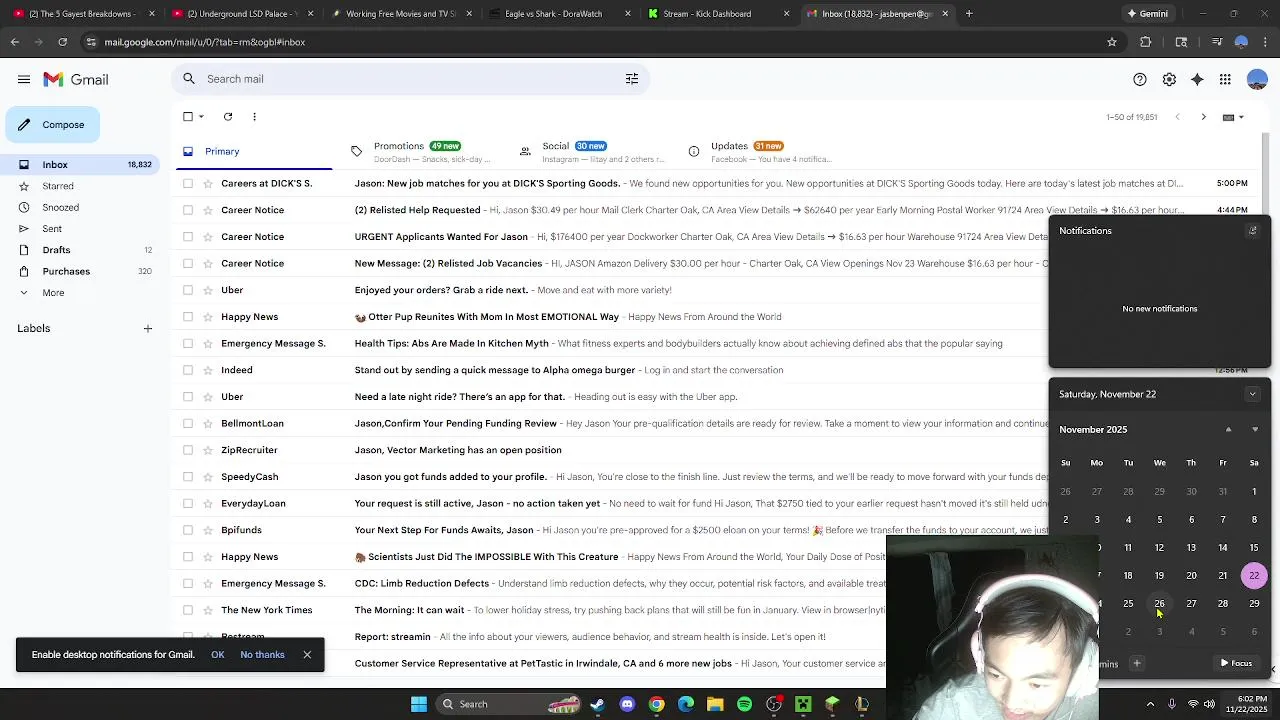Open the Inbox folder
1280x720 pixels.
[x=80, y=165]
